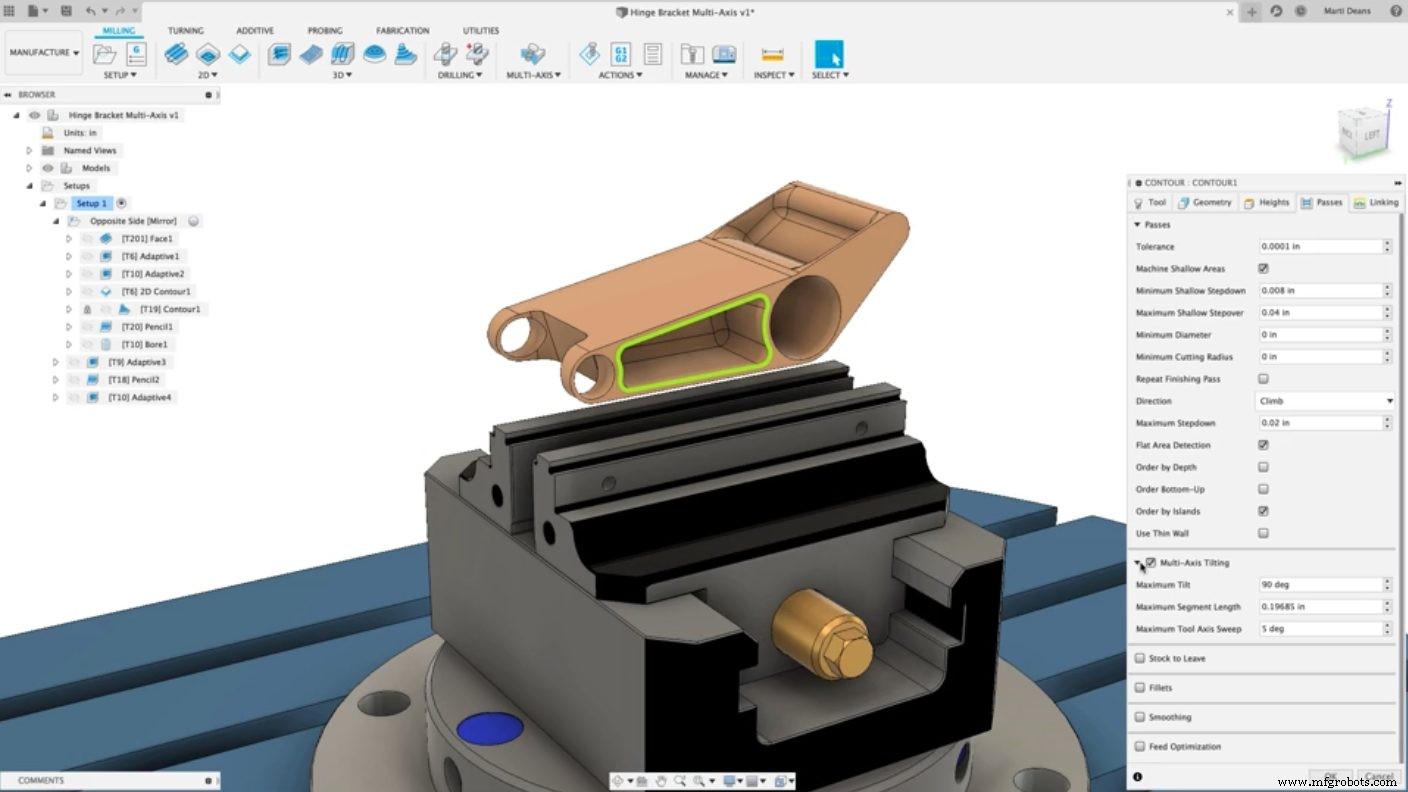Click the Simulate icon in the Actions panel
The height and width of the screenshot is (792, 1408).
tap(589, 55)
